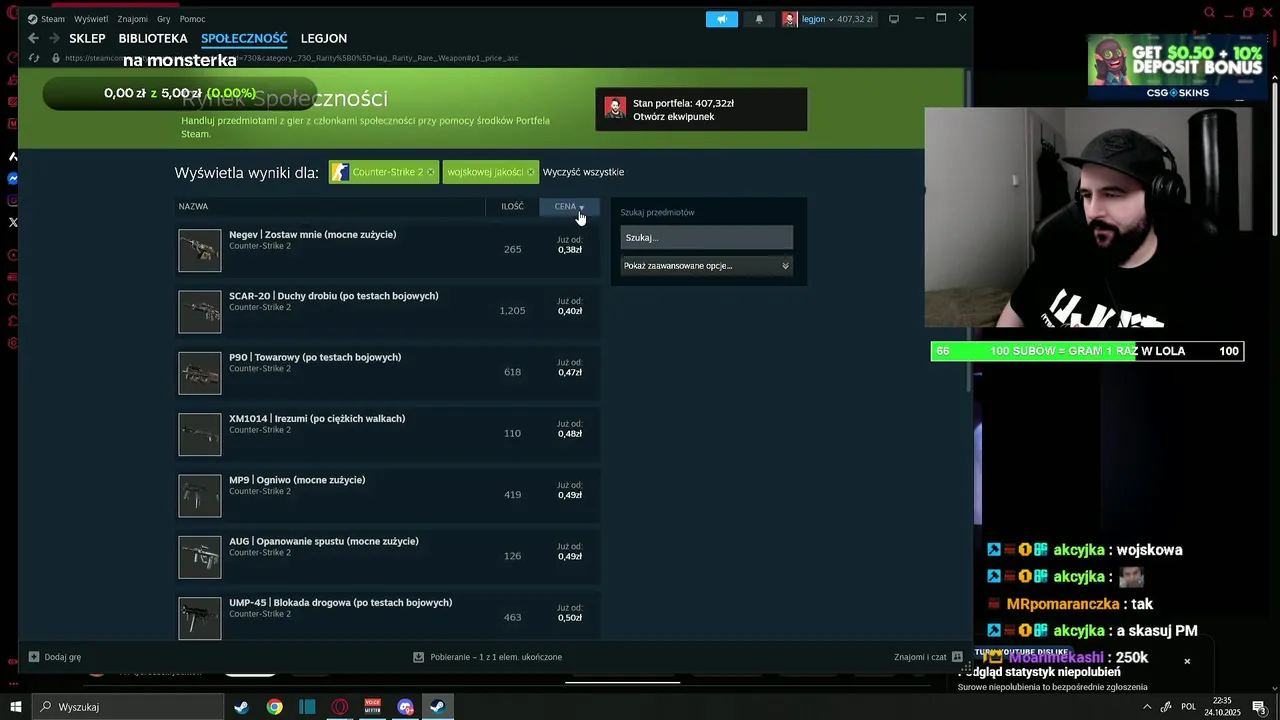Dismiss the dislike statistics popup with X
This screenshot has height=720, width=1280.
click(x=1187, y=661)
